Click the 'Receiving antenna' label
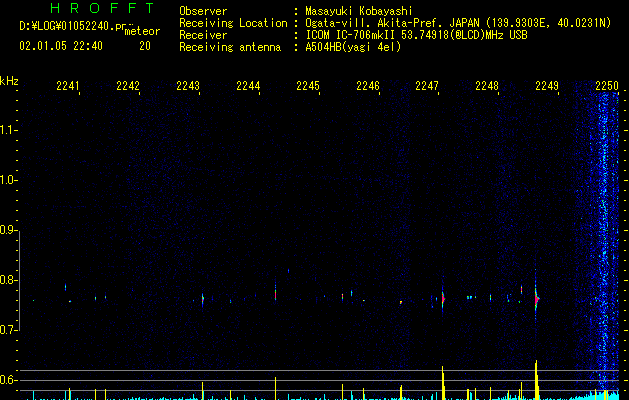Screen dimensions: 629x400 click(x=230, y=47)
